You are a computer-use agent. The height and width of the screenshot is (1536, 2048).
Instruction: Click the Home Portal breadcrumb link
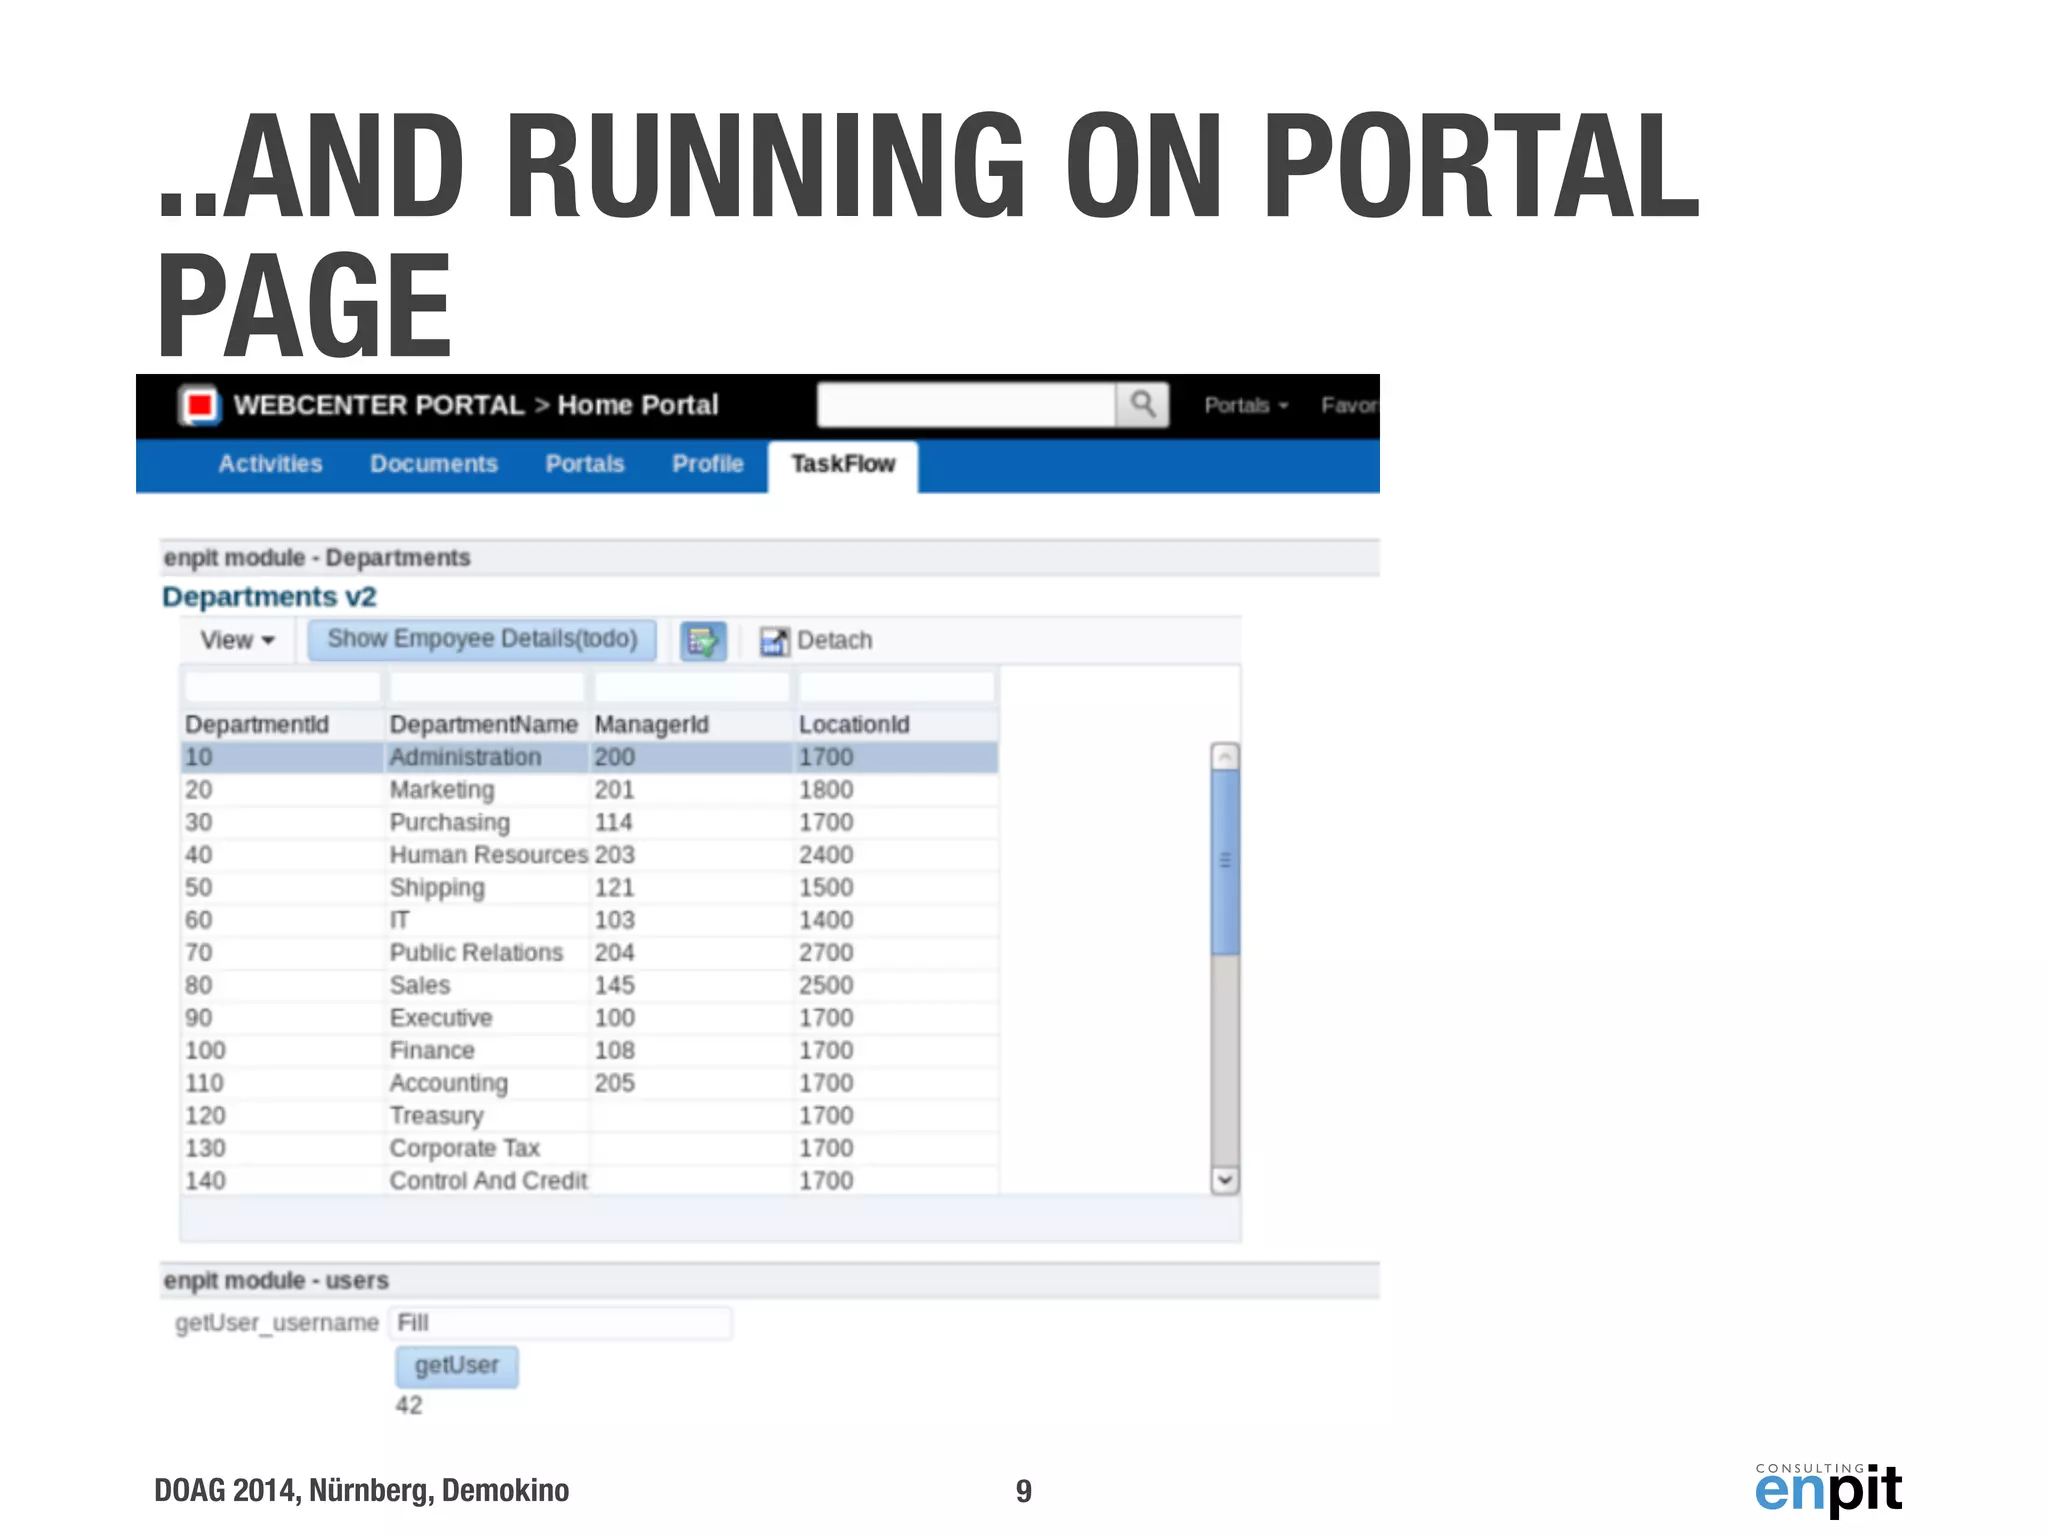(x=638, y=405)
